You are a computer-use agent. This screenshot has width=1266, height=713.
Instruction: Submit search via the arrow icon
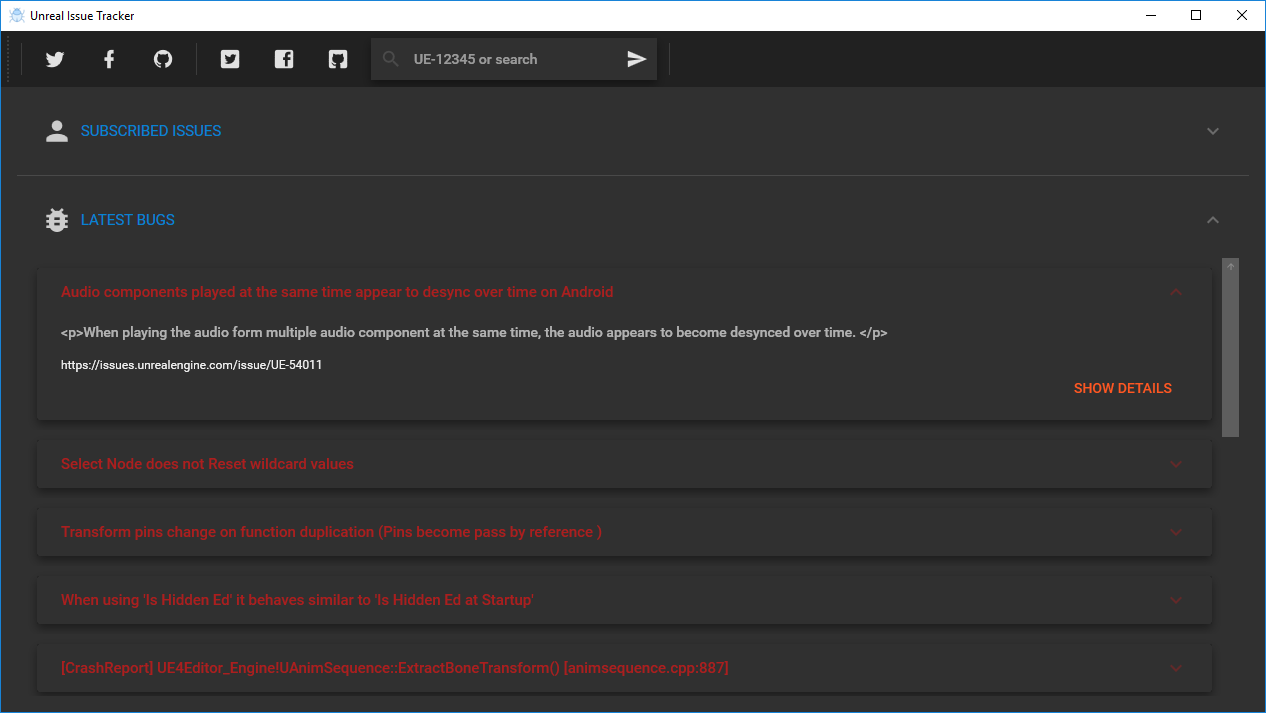pyautogui.click(x=636, y=59)
